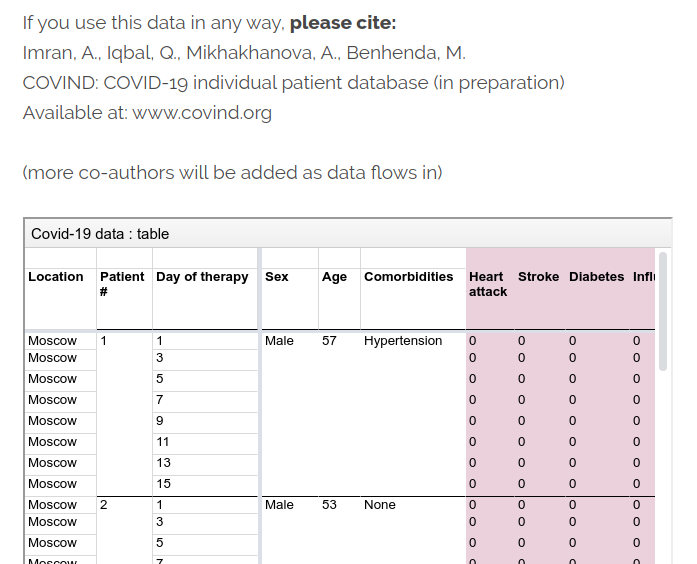Select the patient number 2 cell
The width and height of the screenshot is (697, 564).
point(103,505)
